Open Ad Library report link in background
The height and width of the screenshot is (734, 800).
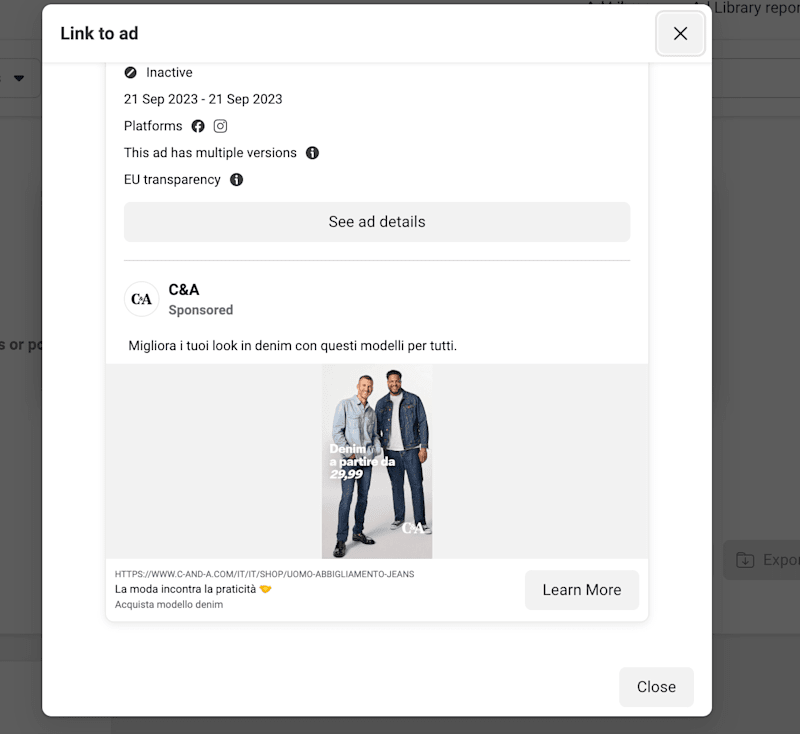[756, 8]
